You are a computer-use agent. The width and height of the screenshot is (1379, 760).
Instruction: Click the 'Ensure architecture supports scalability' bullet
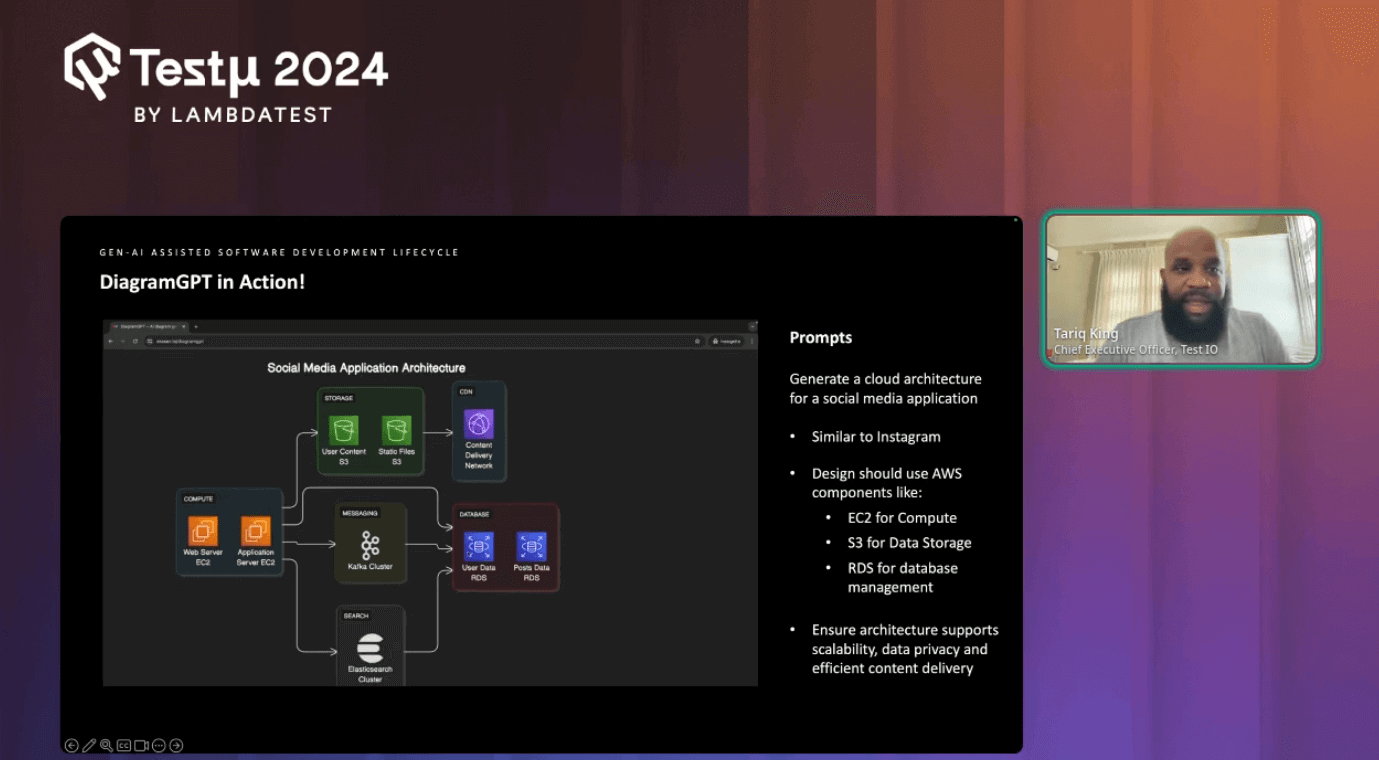[905, 649]
